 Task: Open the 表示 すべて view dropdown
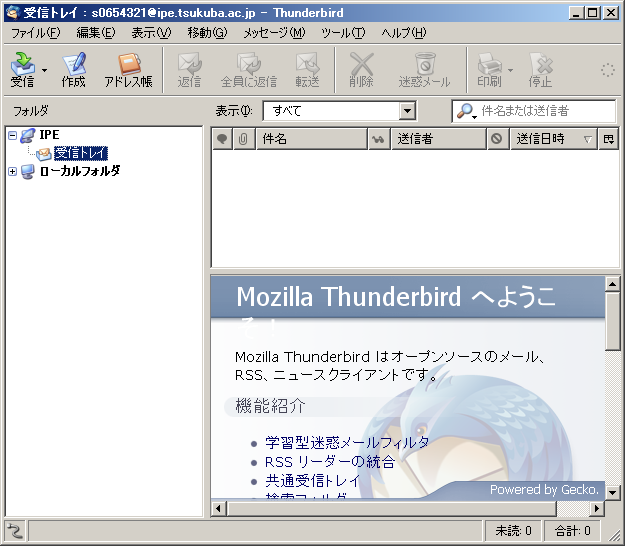340,111
